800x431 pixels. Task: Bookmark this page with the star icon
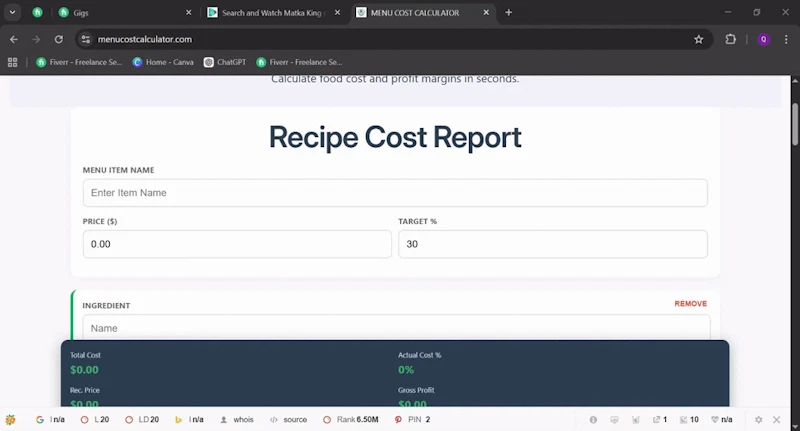tap(698, 39)
